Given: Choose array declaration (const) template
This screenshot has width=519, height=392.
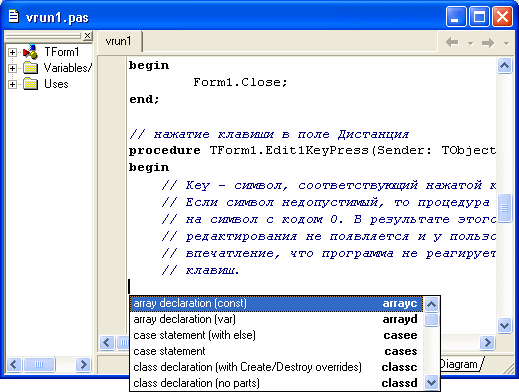Looking at the screenshot, I should point(276,304).
